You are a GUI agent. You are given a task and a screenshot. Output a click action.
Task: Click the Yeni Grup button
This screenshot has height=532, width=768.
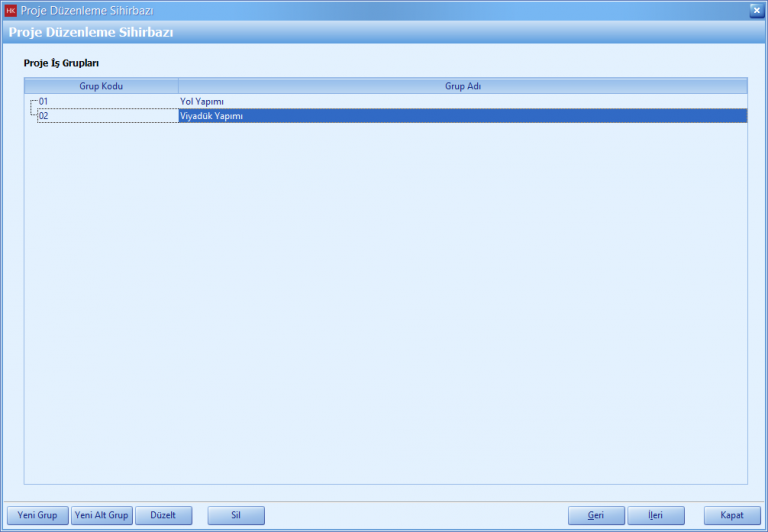point(37,515)
